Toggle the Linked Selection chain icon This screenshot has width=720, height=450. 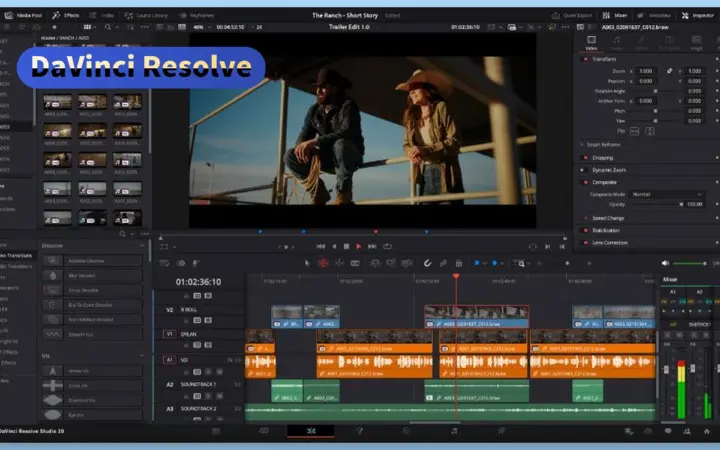click(x=443, y=263)
